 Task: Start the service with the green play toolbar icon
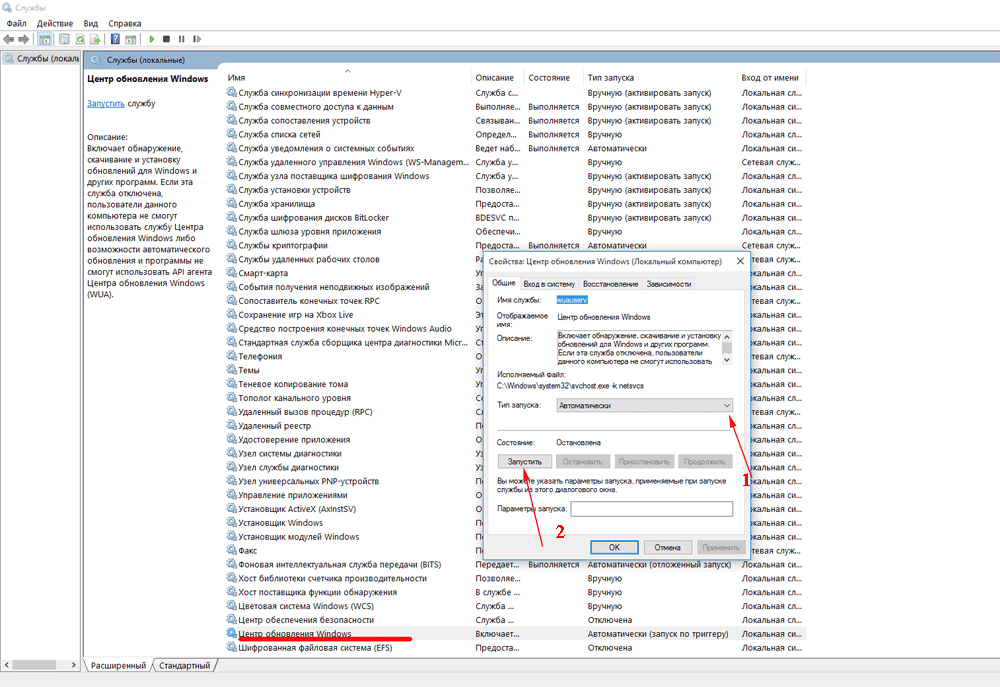(x=152, y=39)
